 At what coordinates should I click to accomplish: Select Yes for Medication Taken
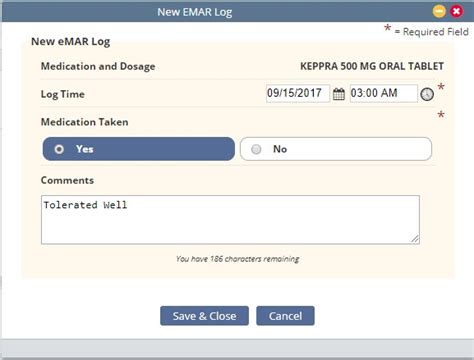(x=139, y=149)
